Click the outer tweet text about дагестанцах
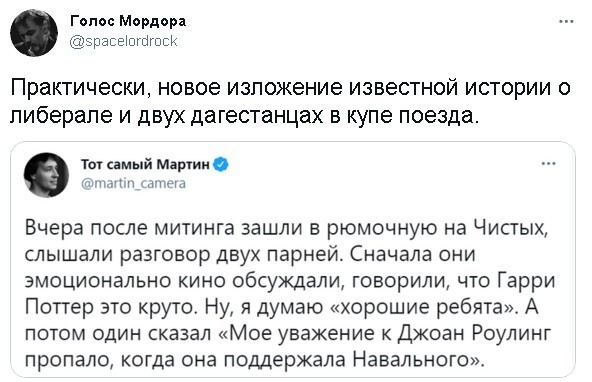592x382 pixels. (x=290, y=102)
